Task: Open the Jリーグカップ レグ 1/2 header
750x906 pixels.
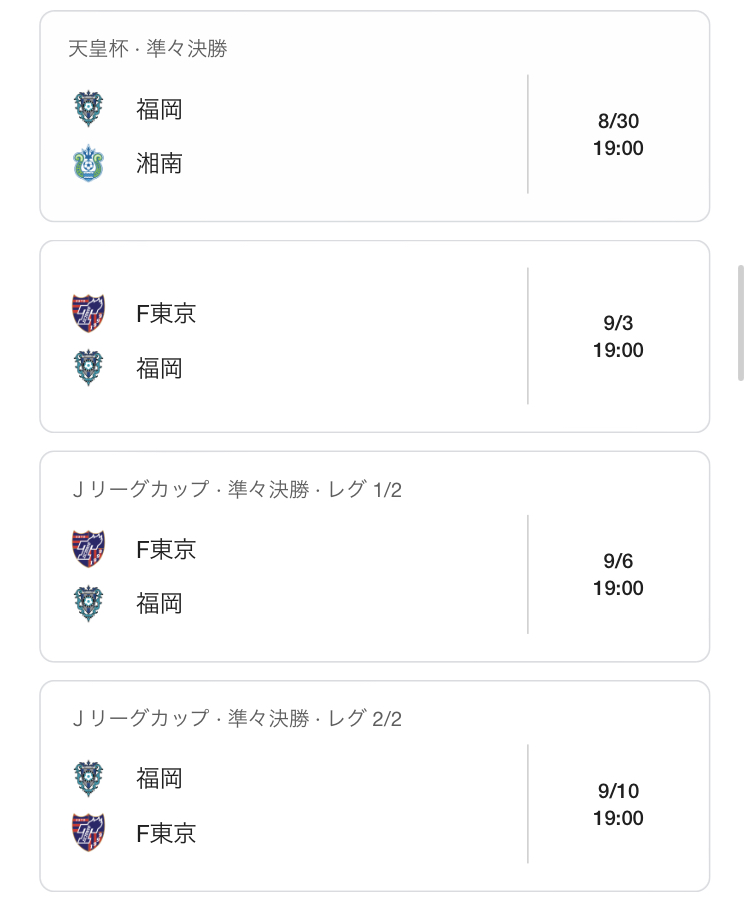Action: [x=237, y=489]
